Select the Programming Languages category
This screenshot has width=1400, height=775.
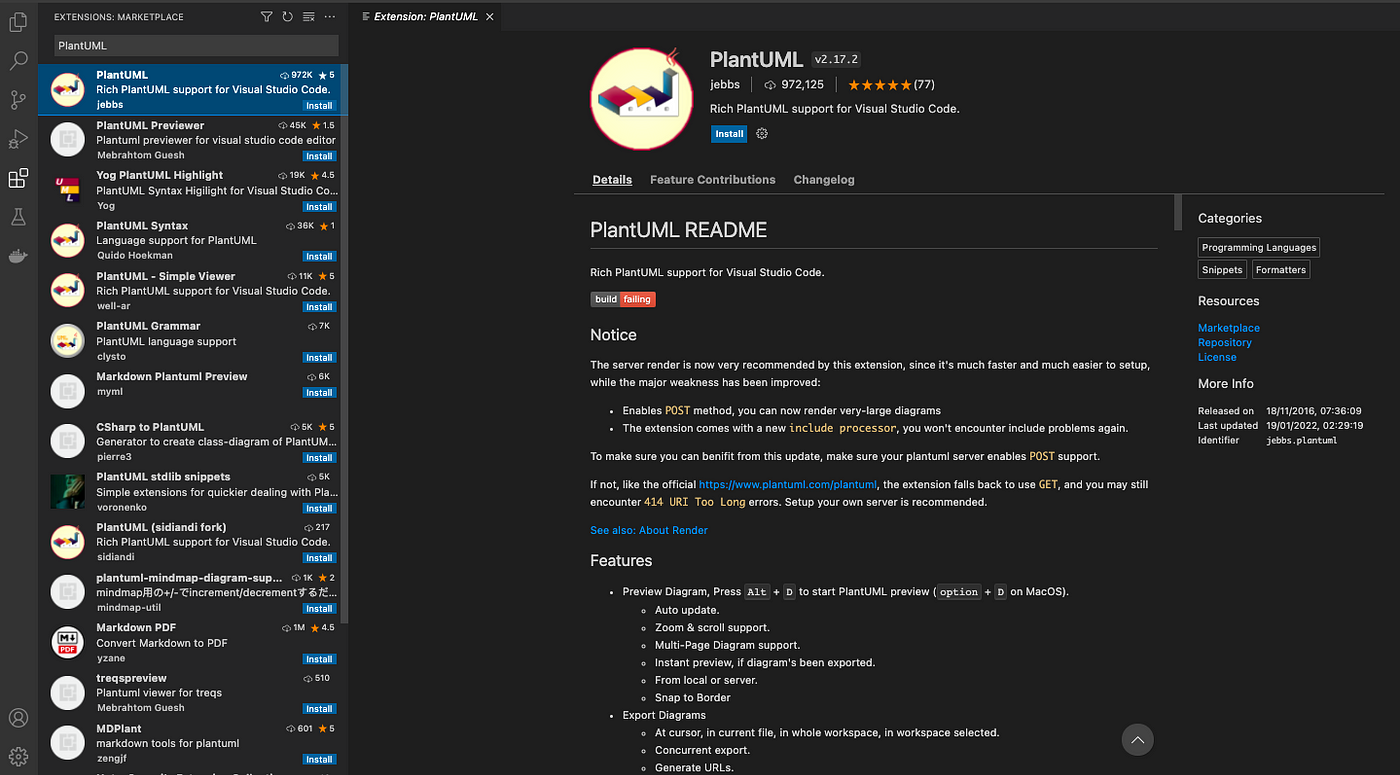pyautogui.click(x=1259, y=247)
